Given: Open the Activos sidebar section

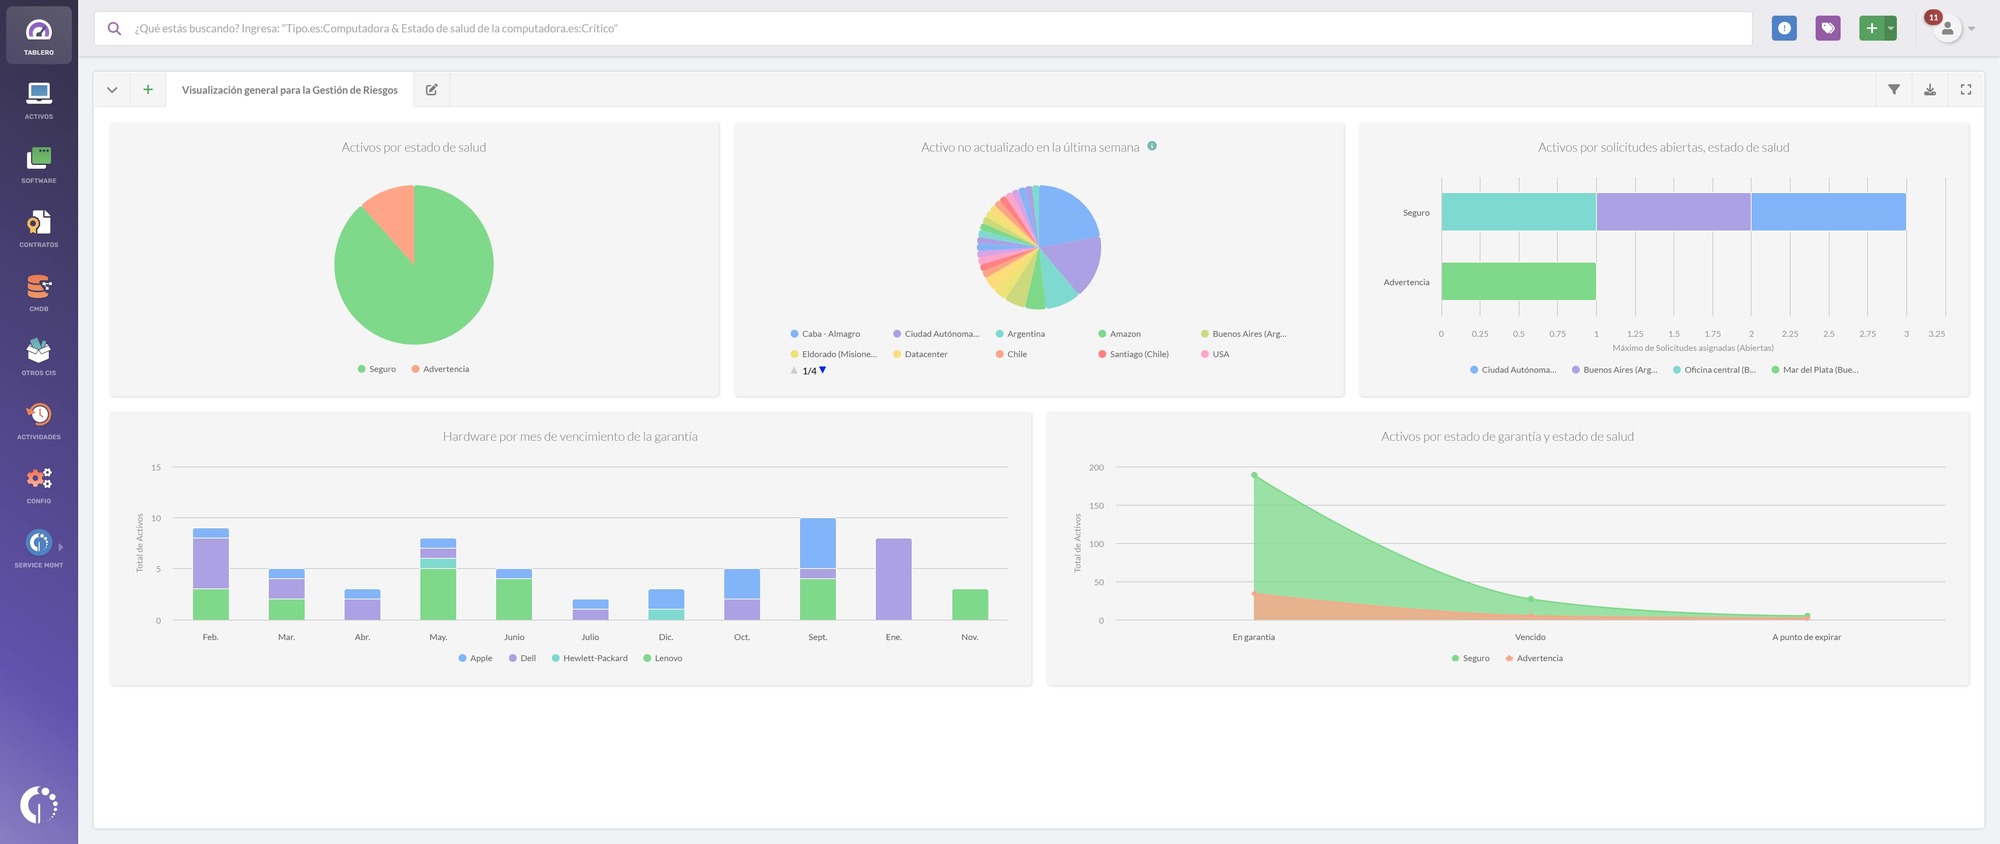Looking at the screenshot, I should click(x=39, y=100).
